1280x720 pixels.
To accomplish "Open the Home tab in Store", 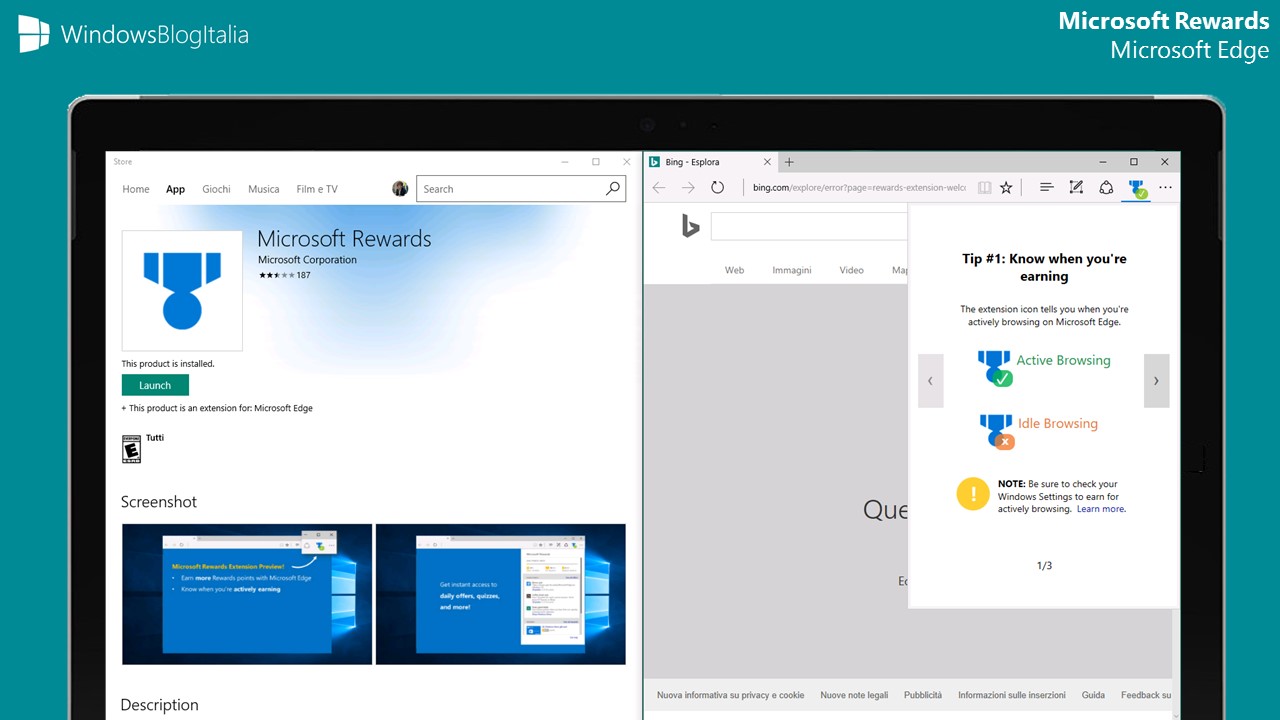I will pyautogui.click(x=136, y=189).
